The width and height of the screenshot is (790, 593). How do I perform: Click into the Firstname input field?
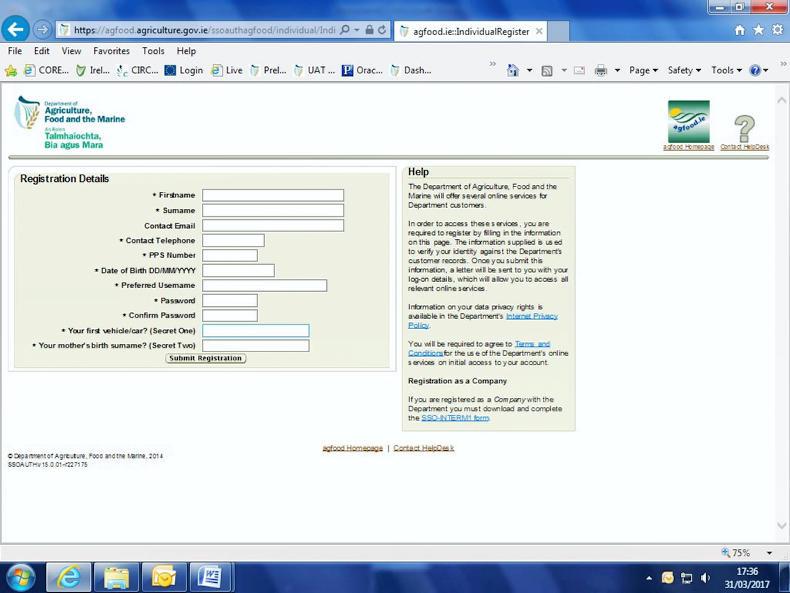coord(272,196)
